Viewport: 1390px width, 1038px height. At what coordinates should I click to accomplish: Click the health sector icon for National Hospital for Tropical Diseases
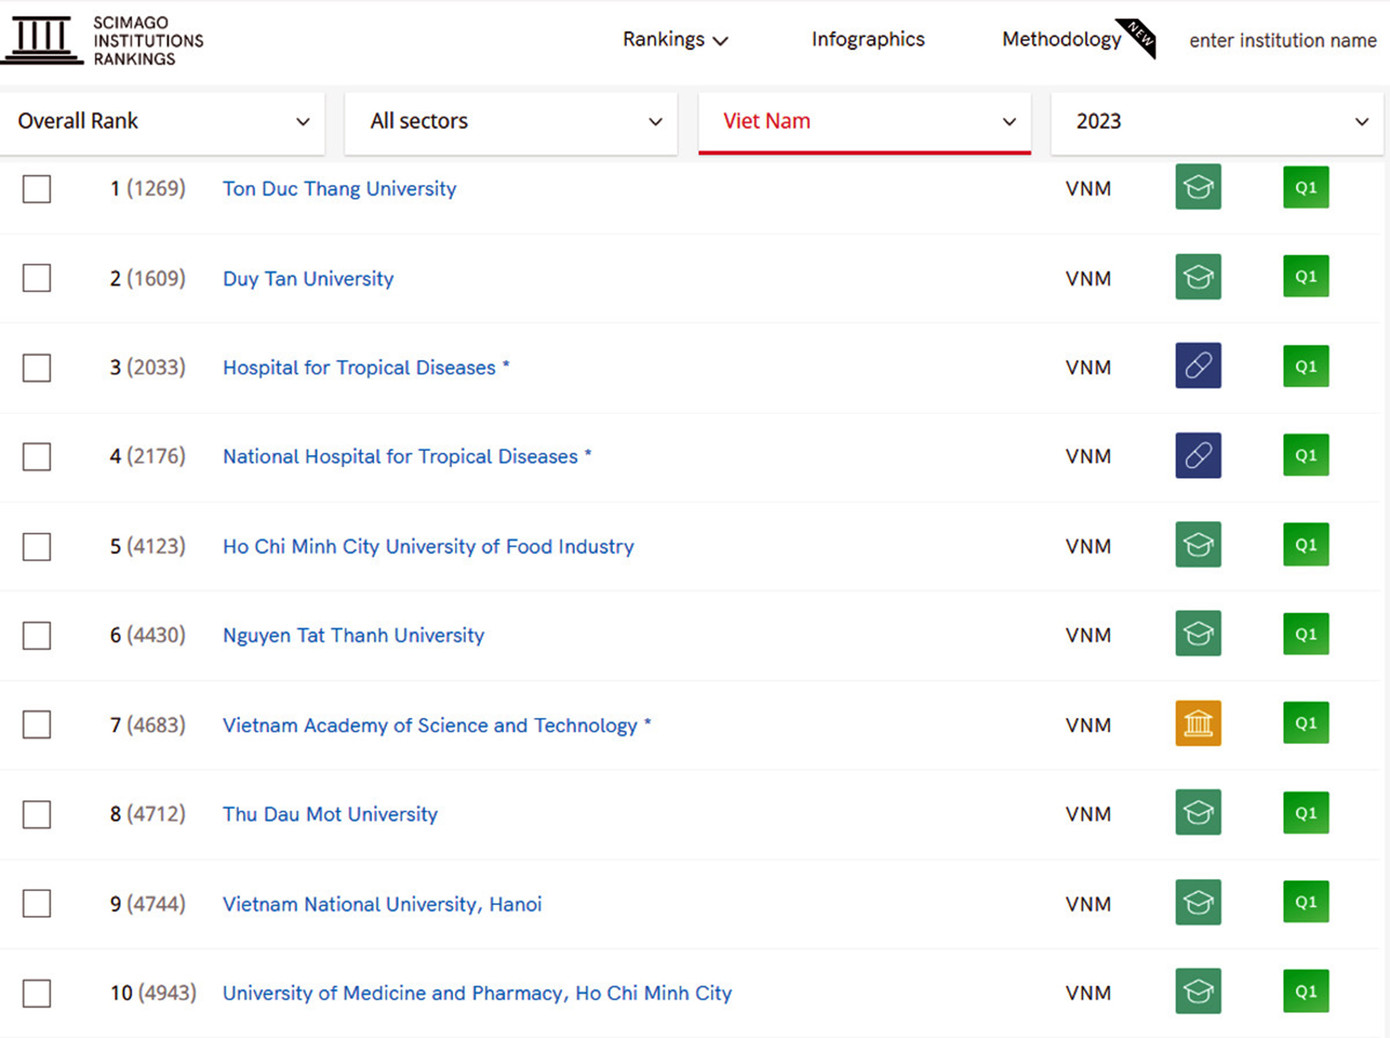click(1197, 455)
